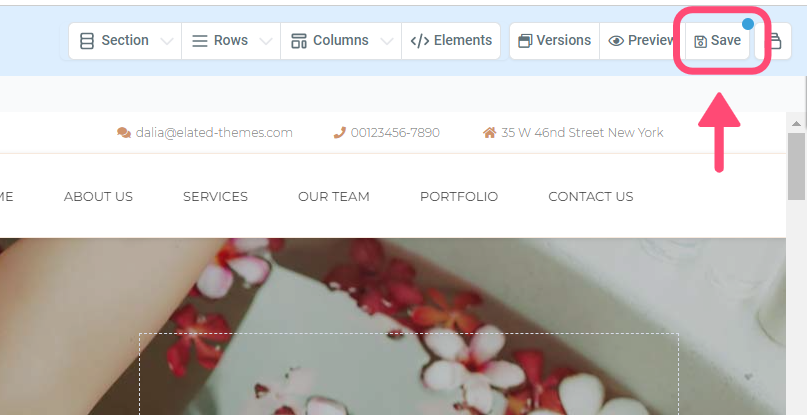807x415 pixels.
Task: Expand the Rows dropdown chevron
Action: [x=266, y=41]
